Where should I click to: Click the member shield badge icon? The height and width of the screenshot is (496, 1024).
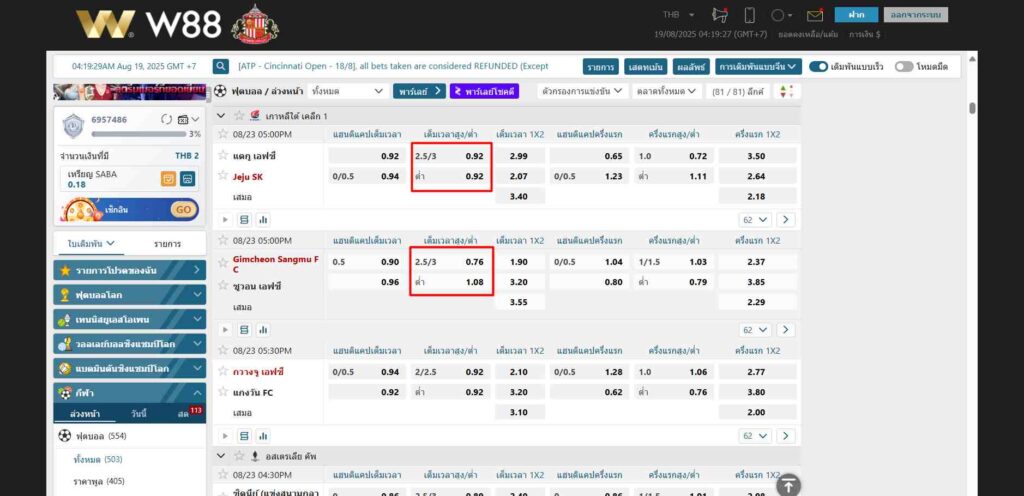click(x=73, y=126)
